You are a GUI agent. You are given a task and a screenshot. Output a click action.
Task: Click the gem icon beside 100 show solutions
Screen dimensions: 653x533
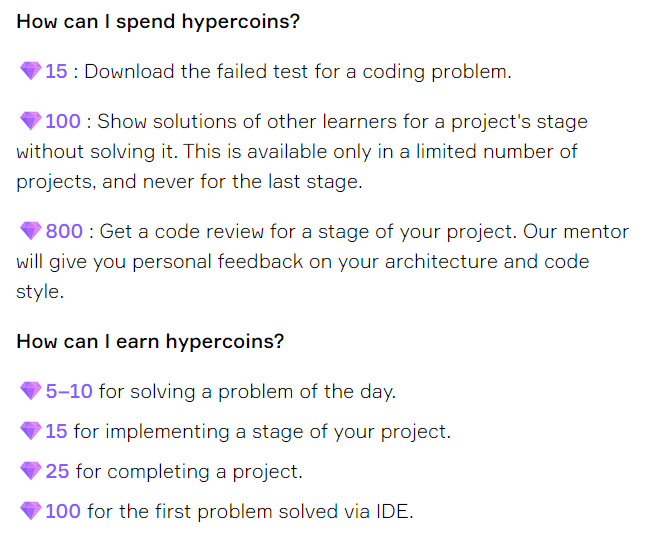pyautogui.click(x=31, y=121)
